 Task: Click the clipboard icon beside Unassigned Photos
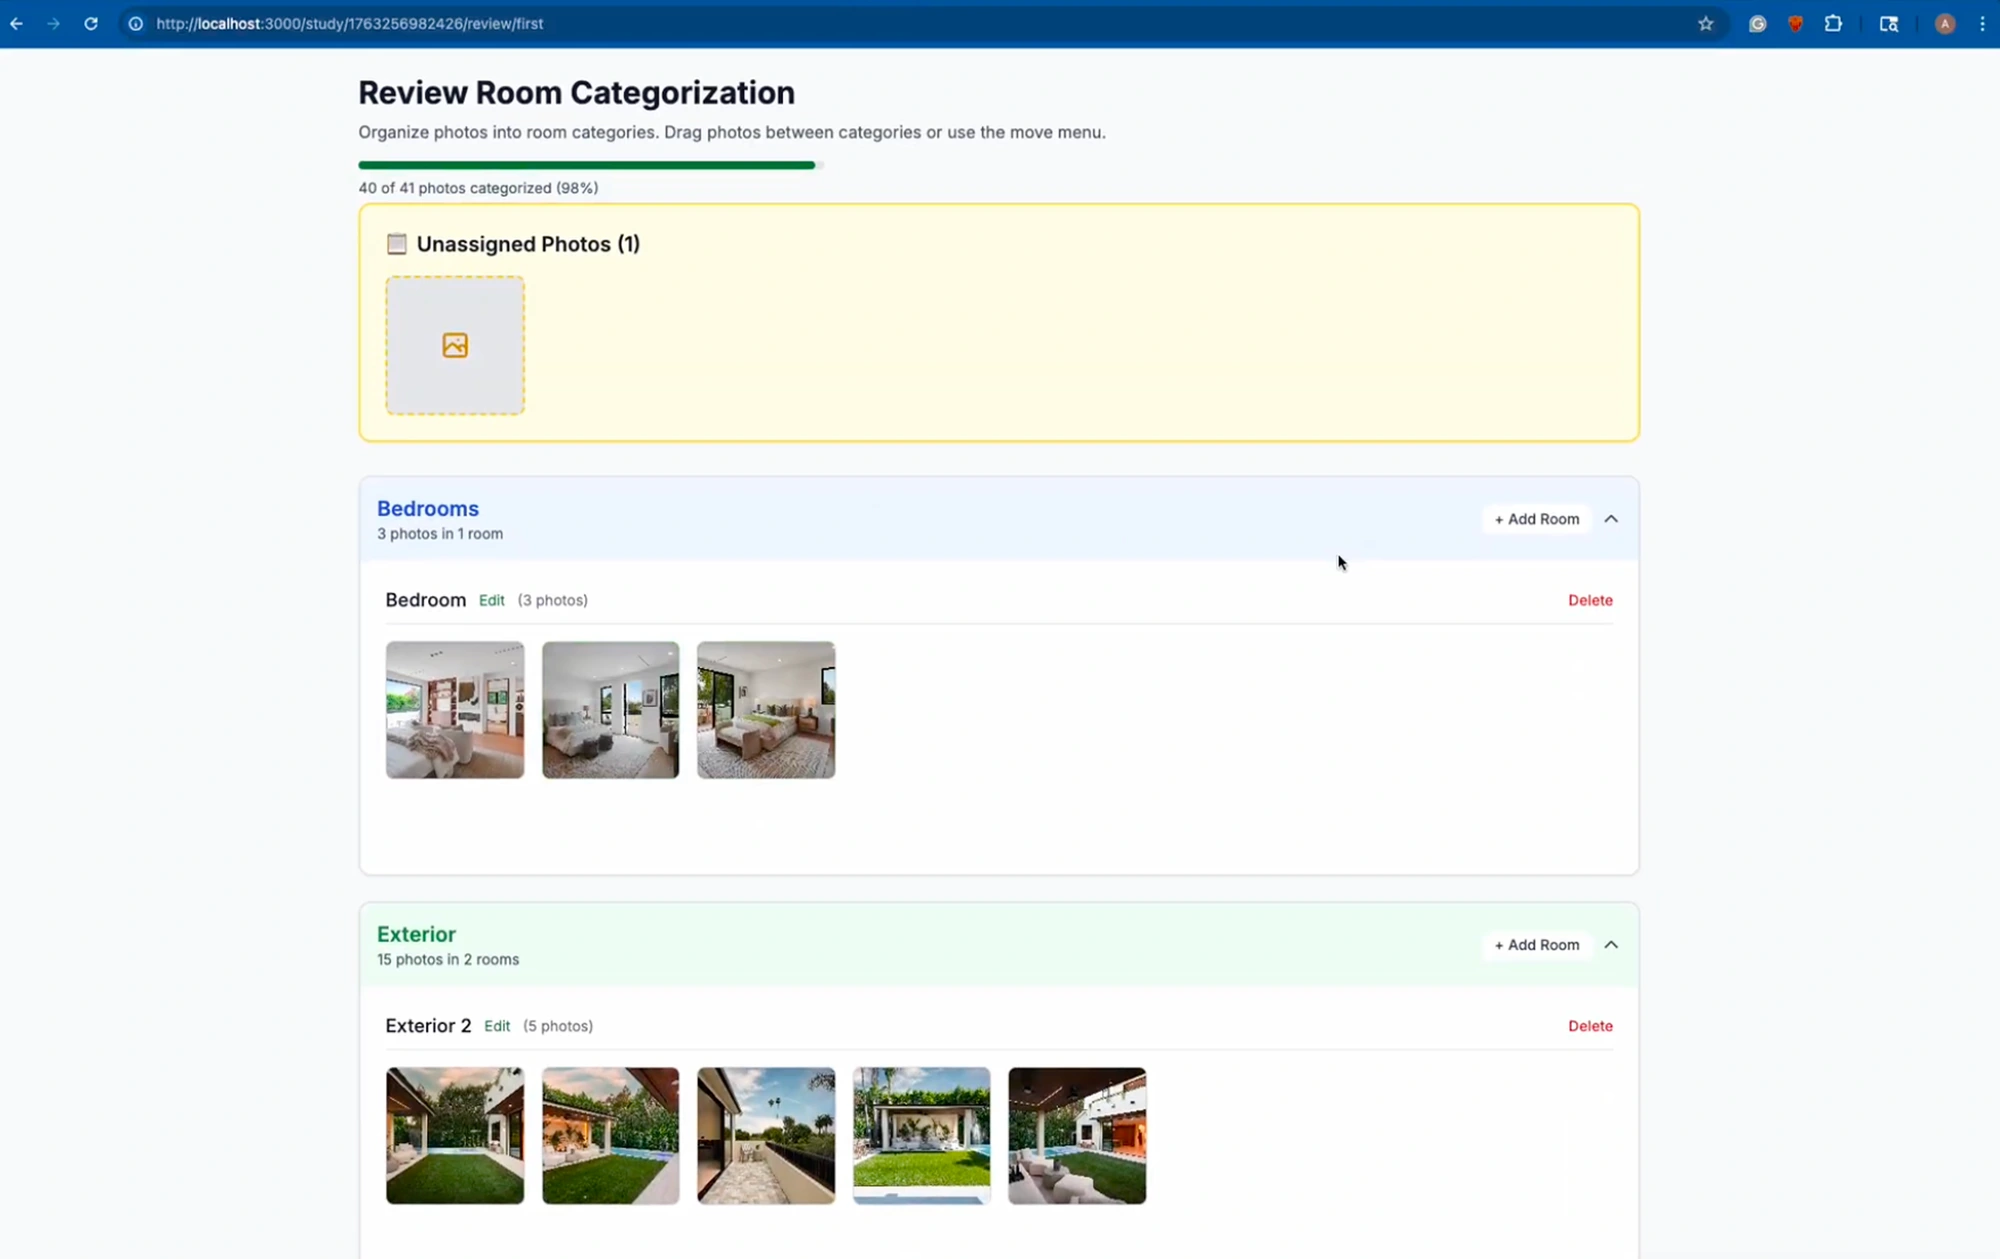[x=397, y=244]
